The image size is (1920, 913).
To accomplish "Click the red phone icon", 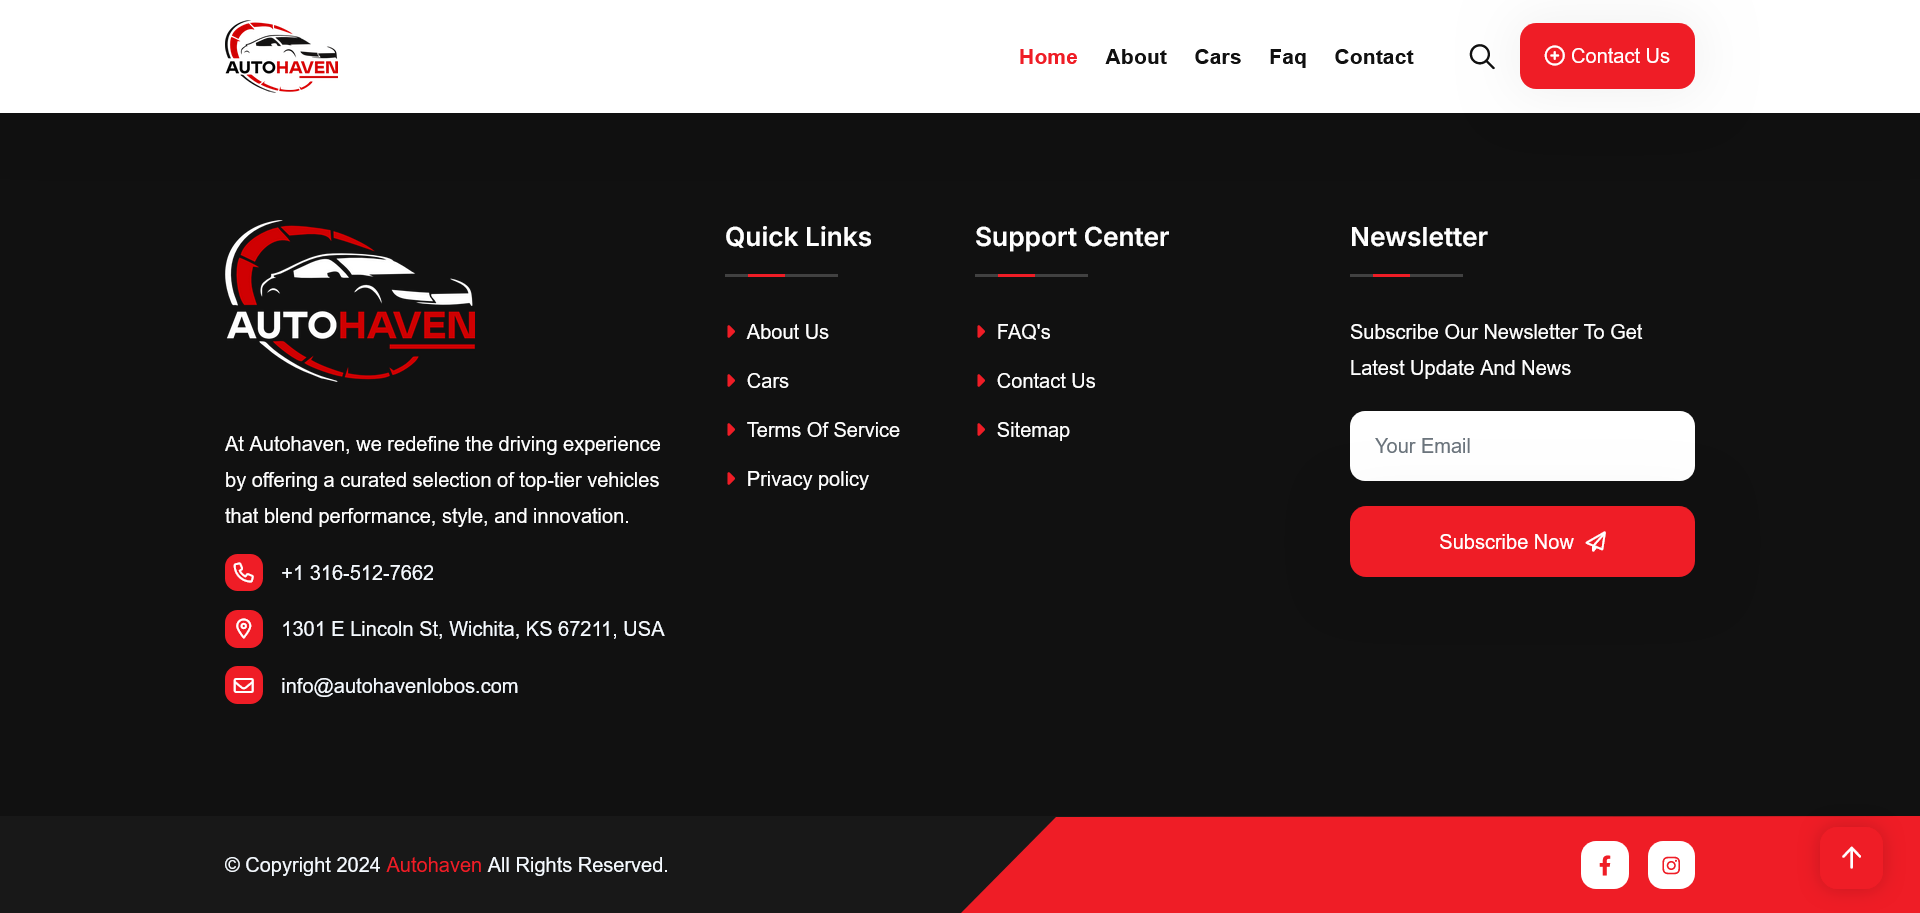I will pyautogui.click(x=244, y=573).
